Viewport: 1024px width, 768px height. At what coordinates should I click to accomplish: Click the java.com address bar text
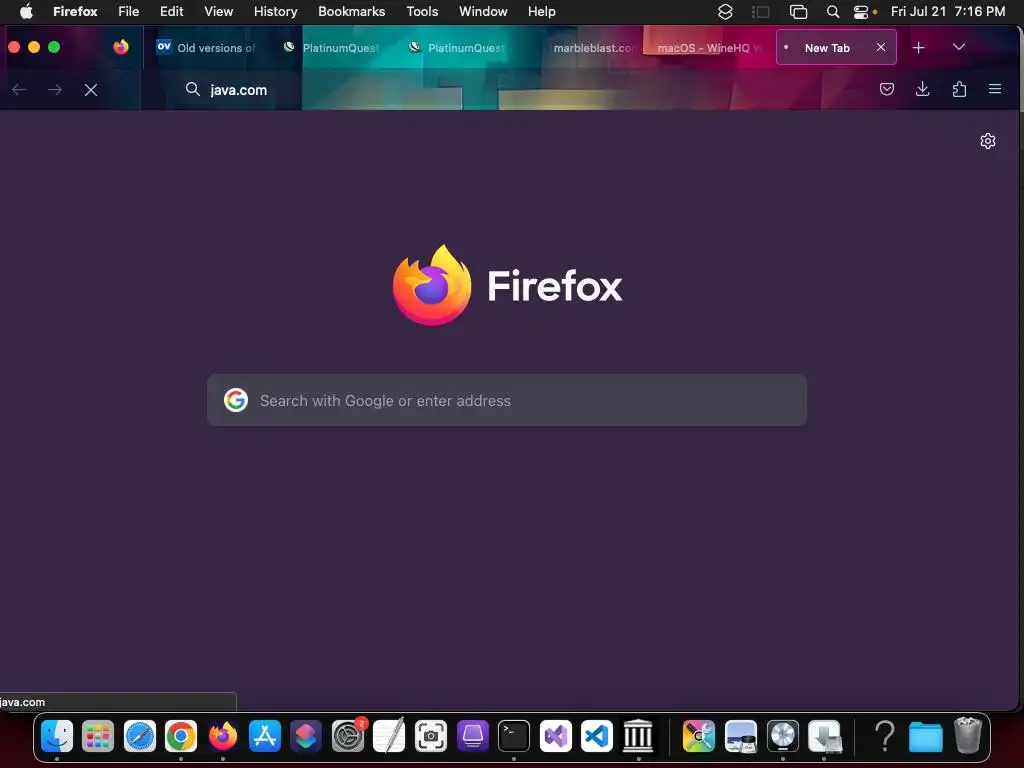pos(238,90)
